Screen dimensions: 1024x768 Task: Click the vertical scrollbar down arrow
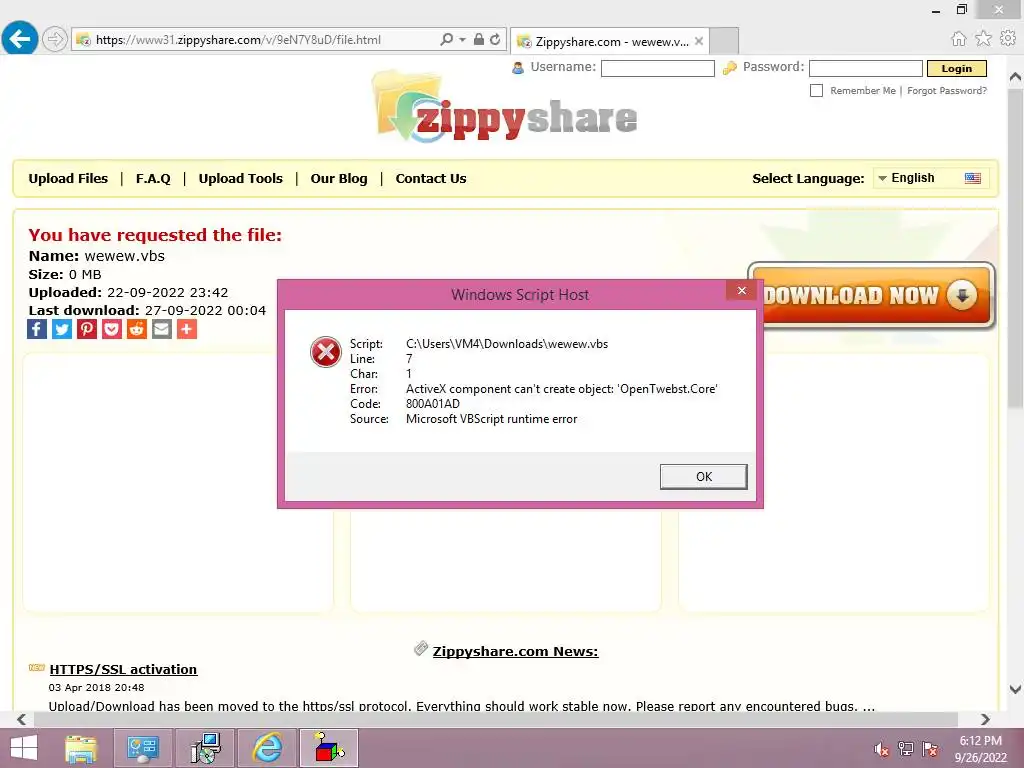[x=1016, y=689]
